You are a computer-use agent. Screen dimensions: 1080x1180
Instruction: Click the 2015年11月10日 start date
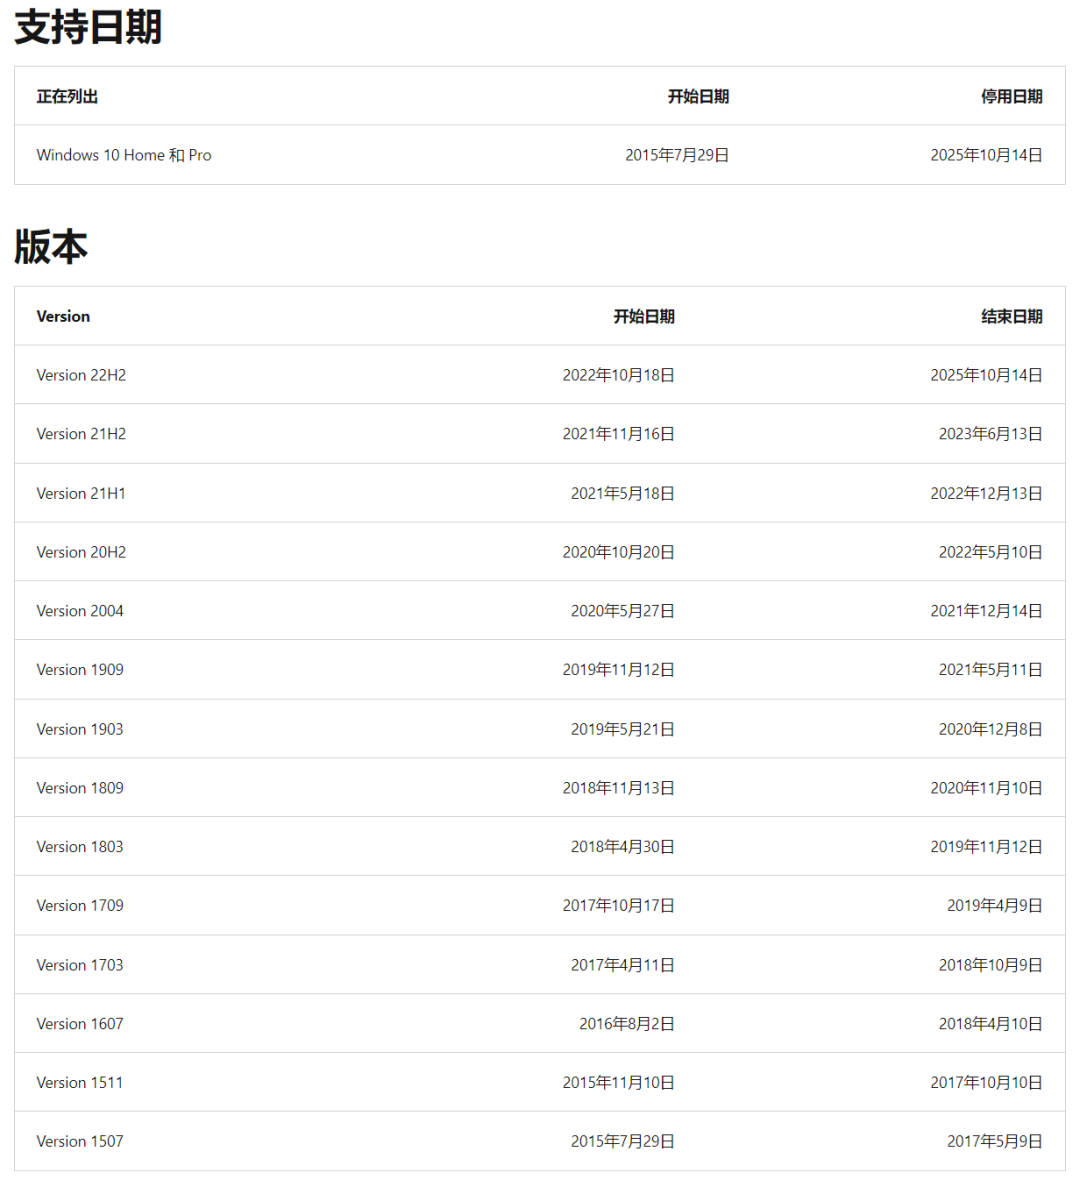point(618,1081)
